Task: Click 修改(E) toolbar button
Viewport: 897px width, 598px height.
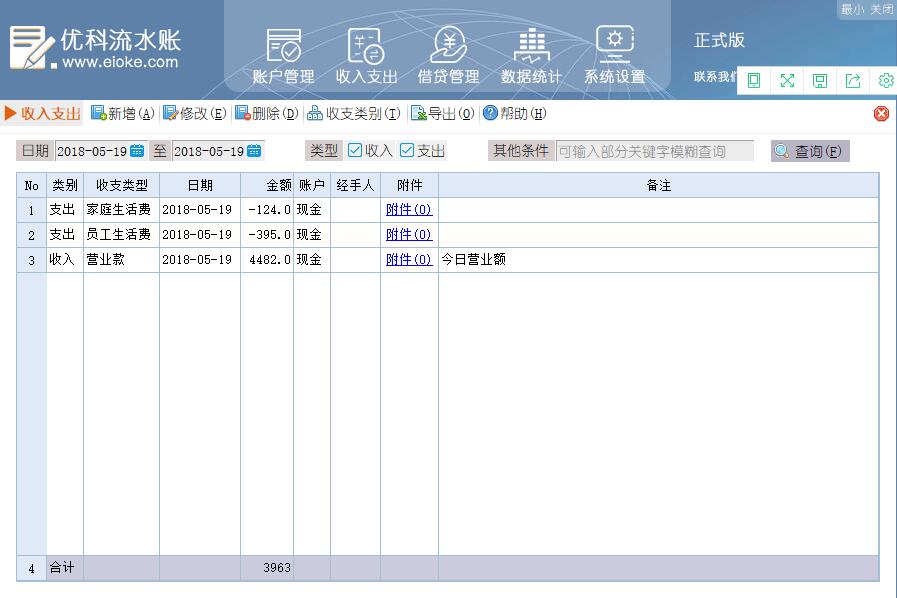Action: 195,113
